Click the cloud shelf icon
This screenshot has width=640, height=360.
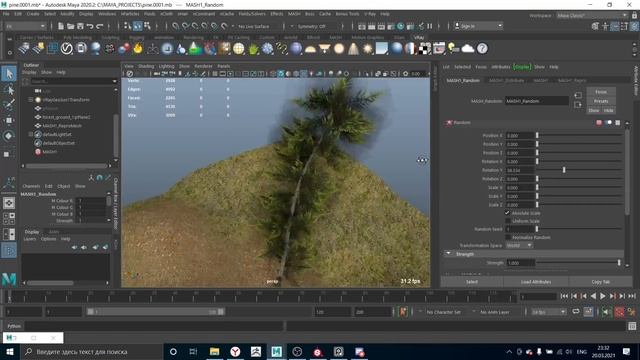coord(468,49)
